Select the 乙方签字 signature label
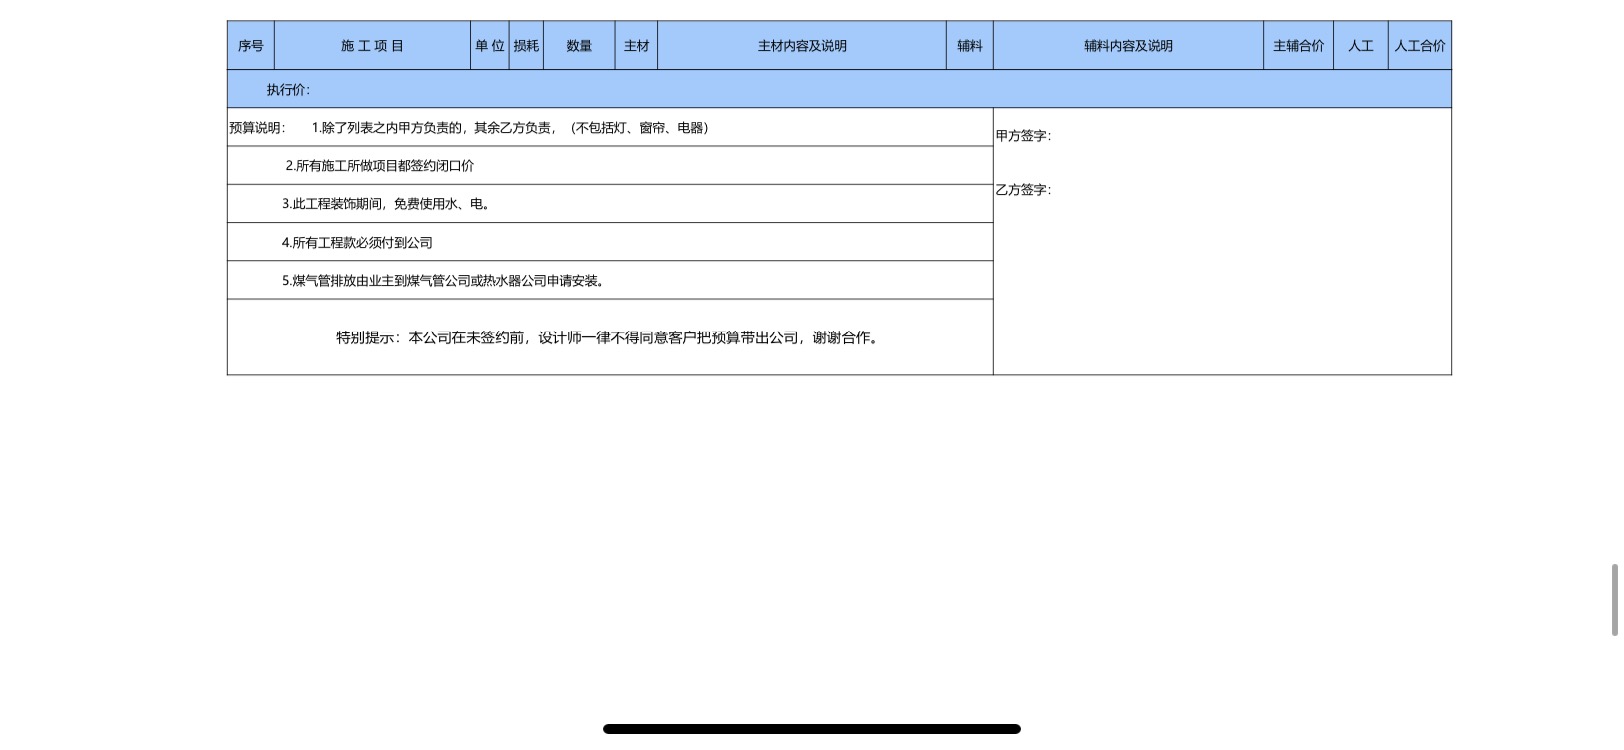1624x750 pixels. (1023, 190)
